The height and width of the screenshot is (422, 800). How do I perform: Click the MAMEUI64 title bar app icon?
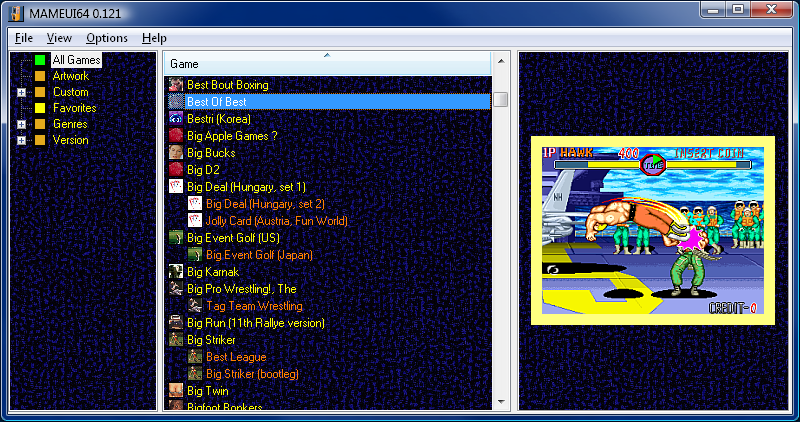(16, 13)
